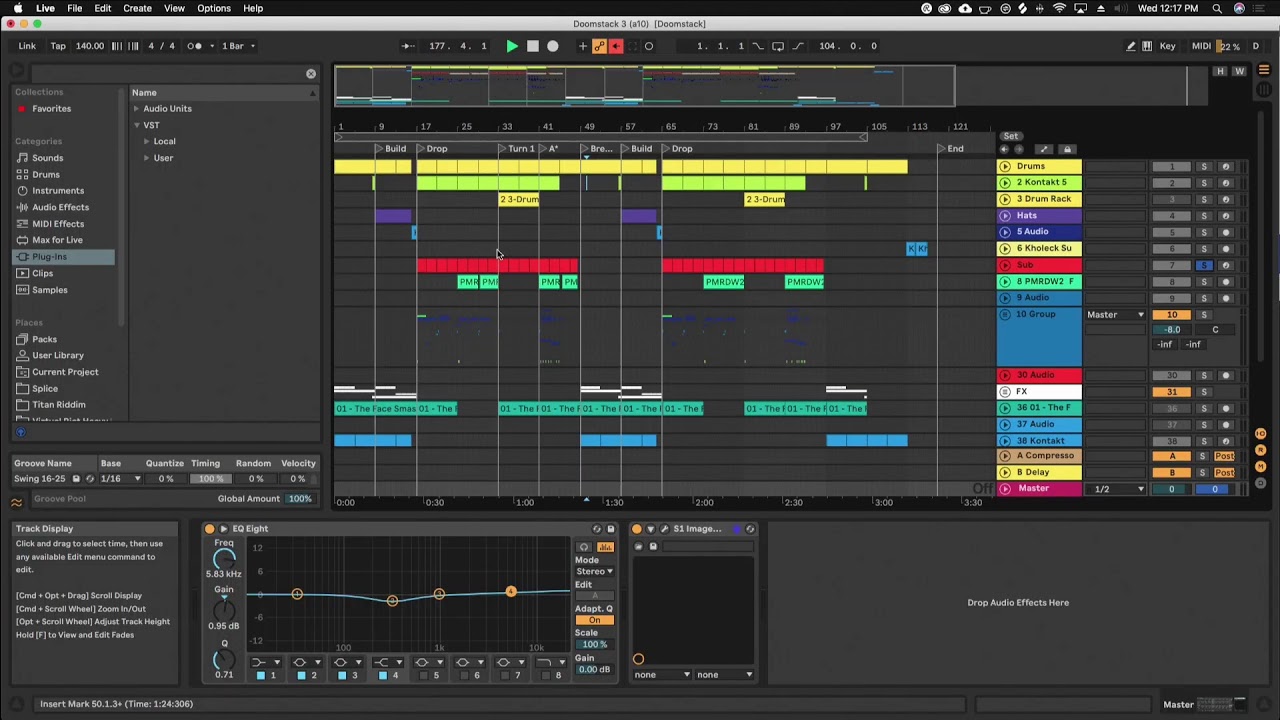Open the Instruments browser category
This screenshot has width=1280, height=720.
[x=58, y=191]
